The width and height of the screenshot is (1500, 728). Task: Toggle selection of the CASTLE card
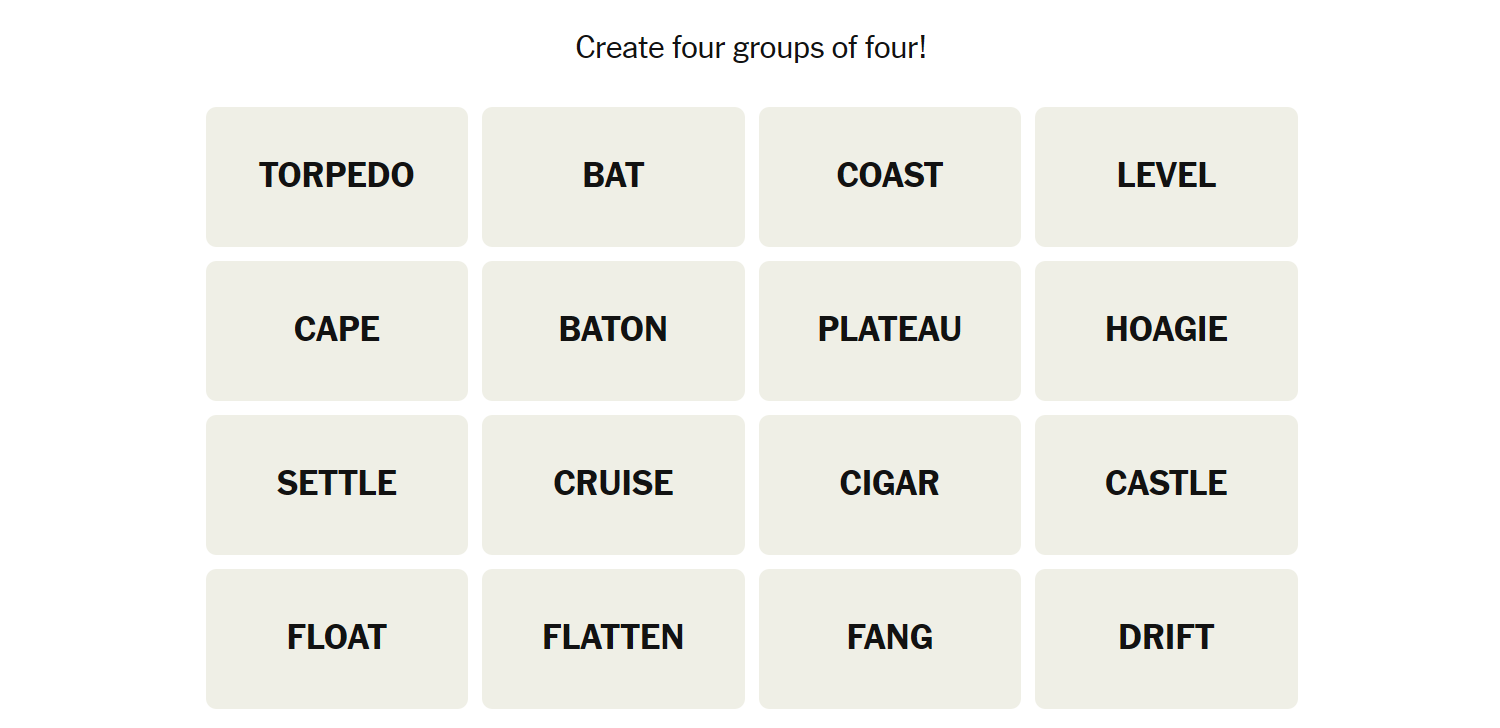tap(1166, 484)
